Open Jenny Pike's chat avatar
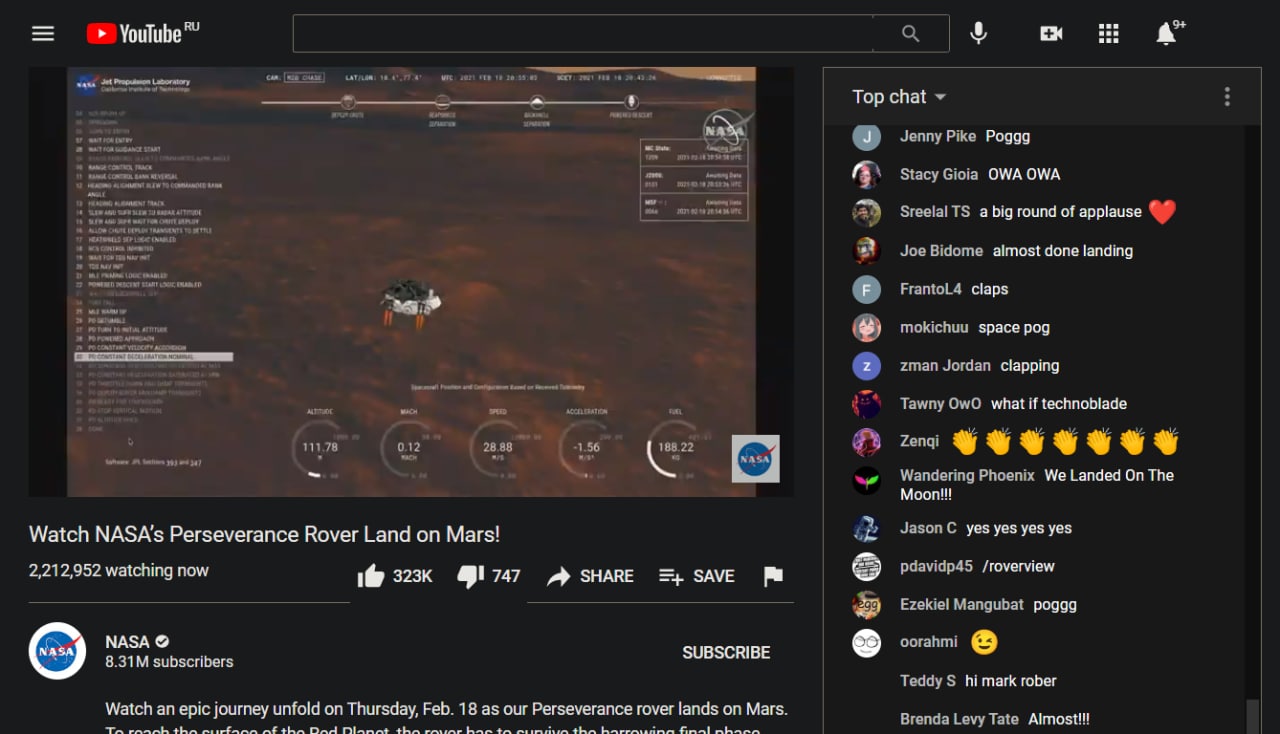The image size is (1280, 734). coord(866,136)
